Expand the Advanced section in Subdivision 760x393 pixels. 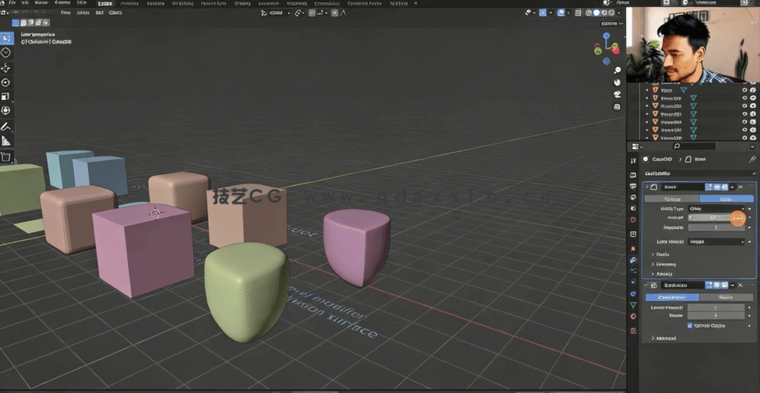664,338
